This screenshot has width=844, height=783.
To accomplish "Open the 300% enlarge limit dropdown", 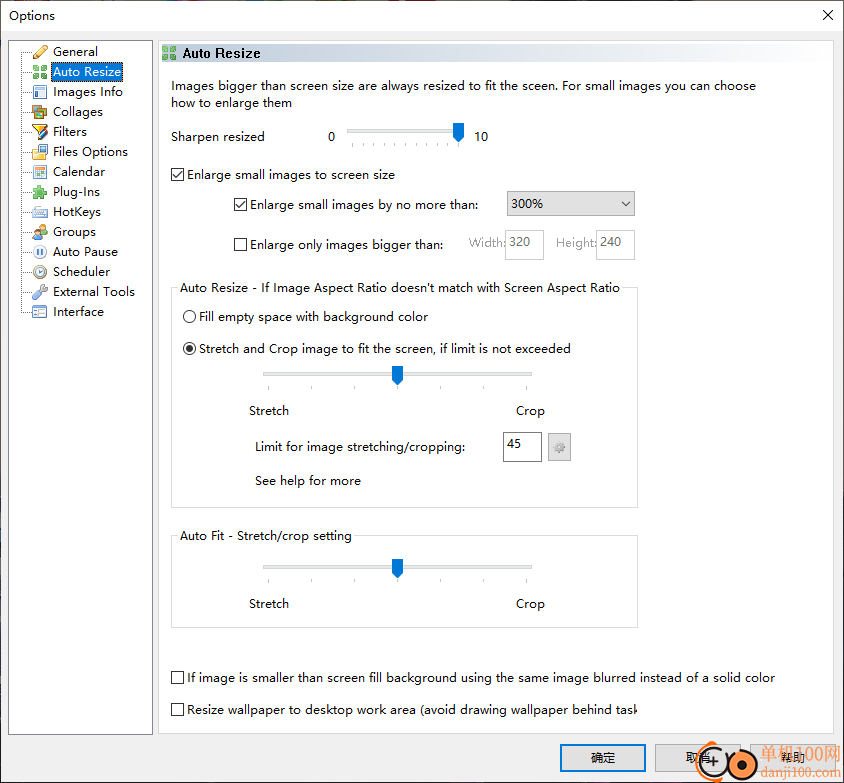I will (571, 204).
